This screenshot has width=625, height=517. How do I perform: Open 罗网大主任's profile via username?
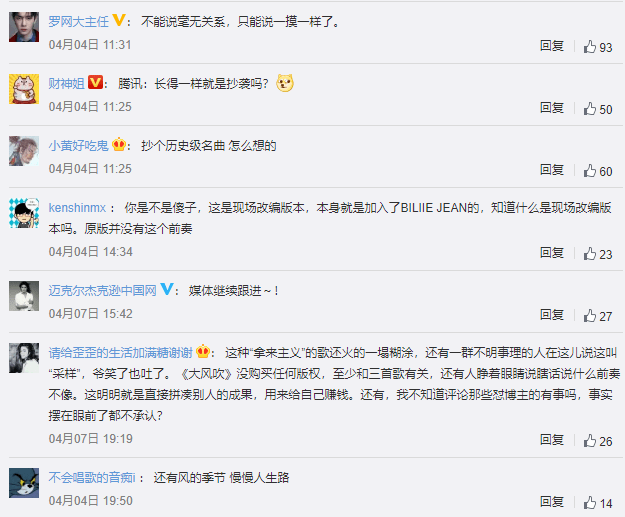point(79,22)
